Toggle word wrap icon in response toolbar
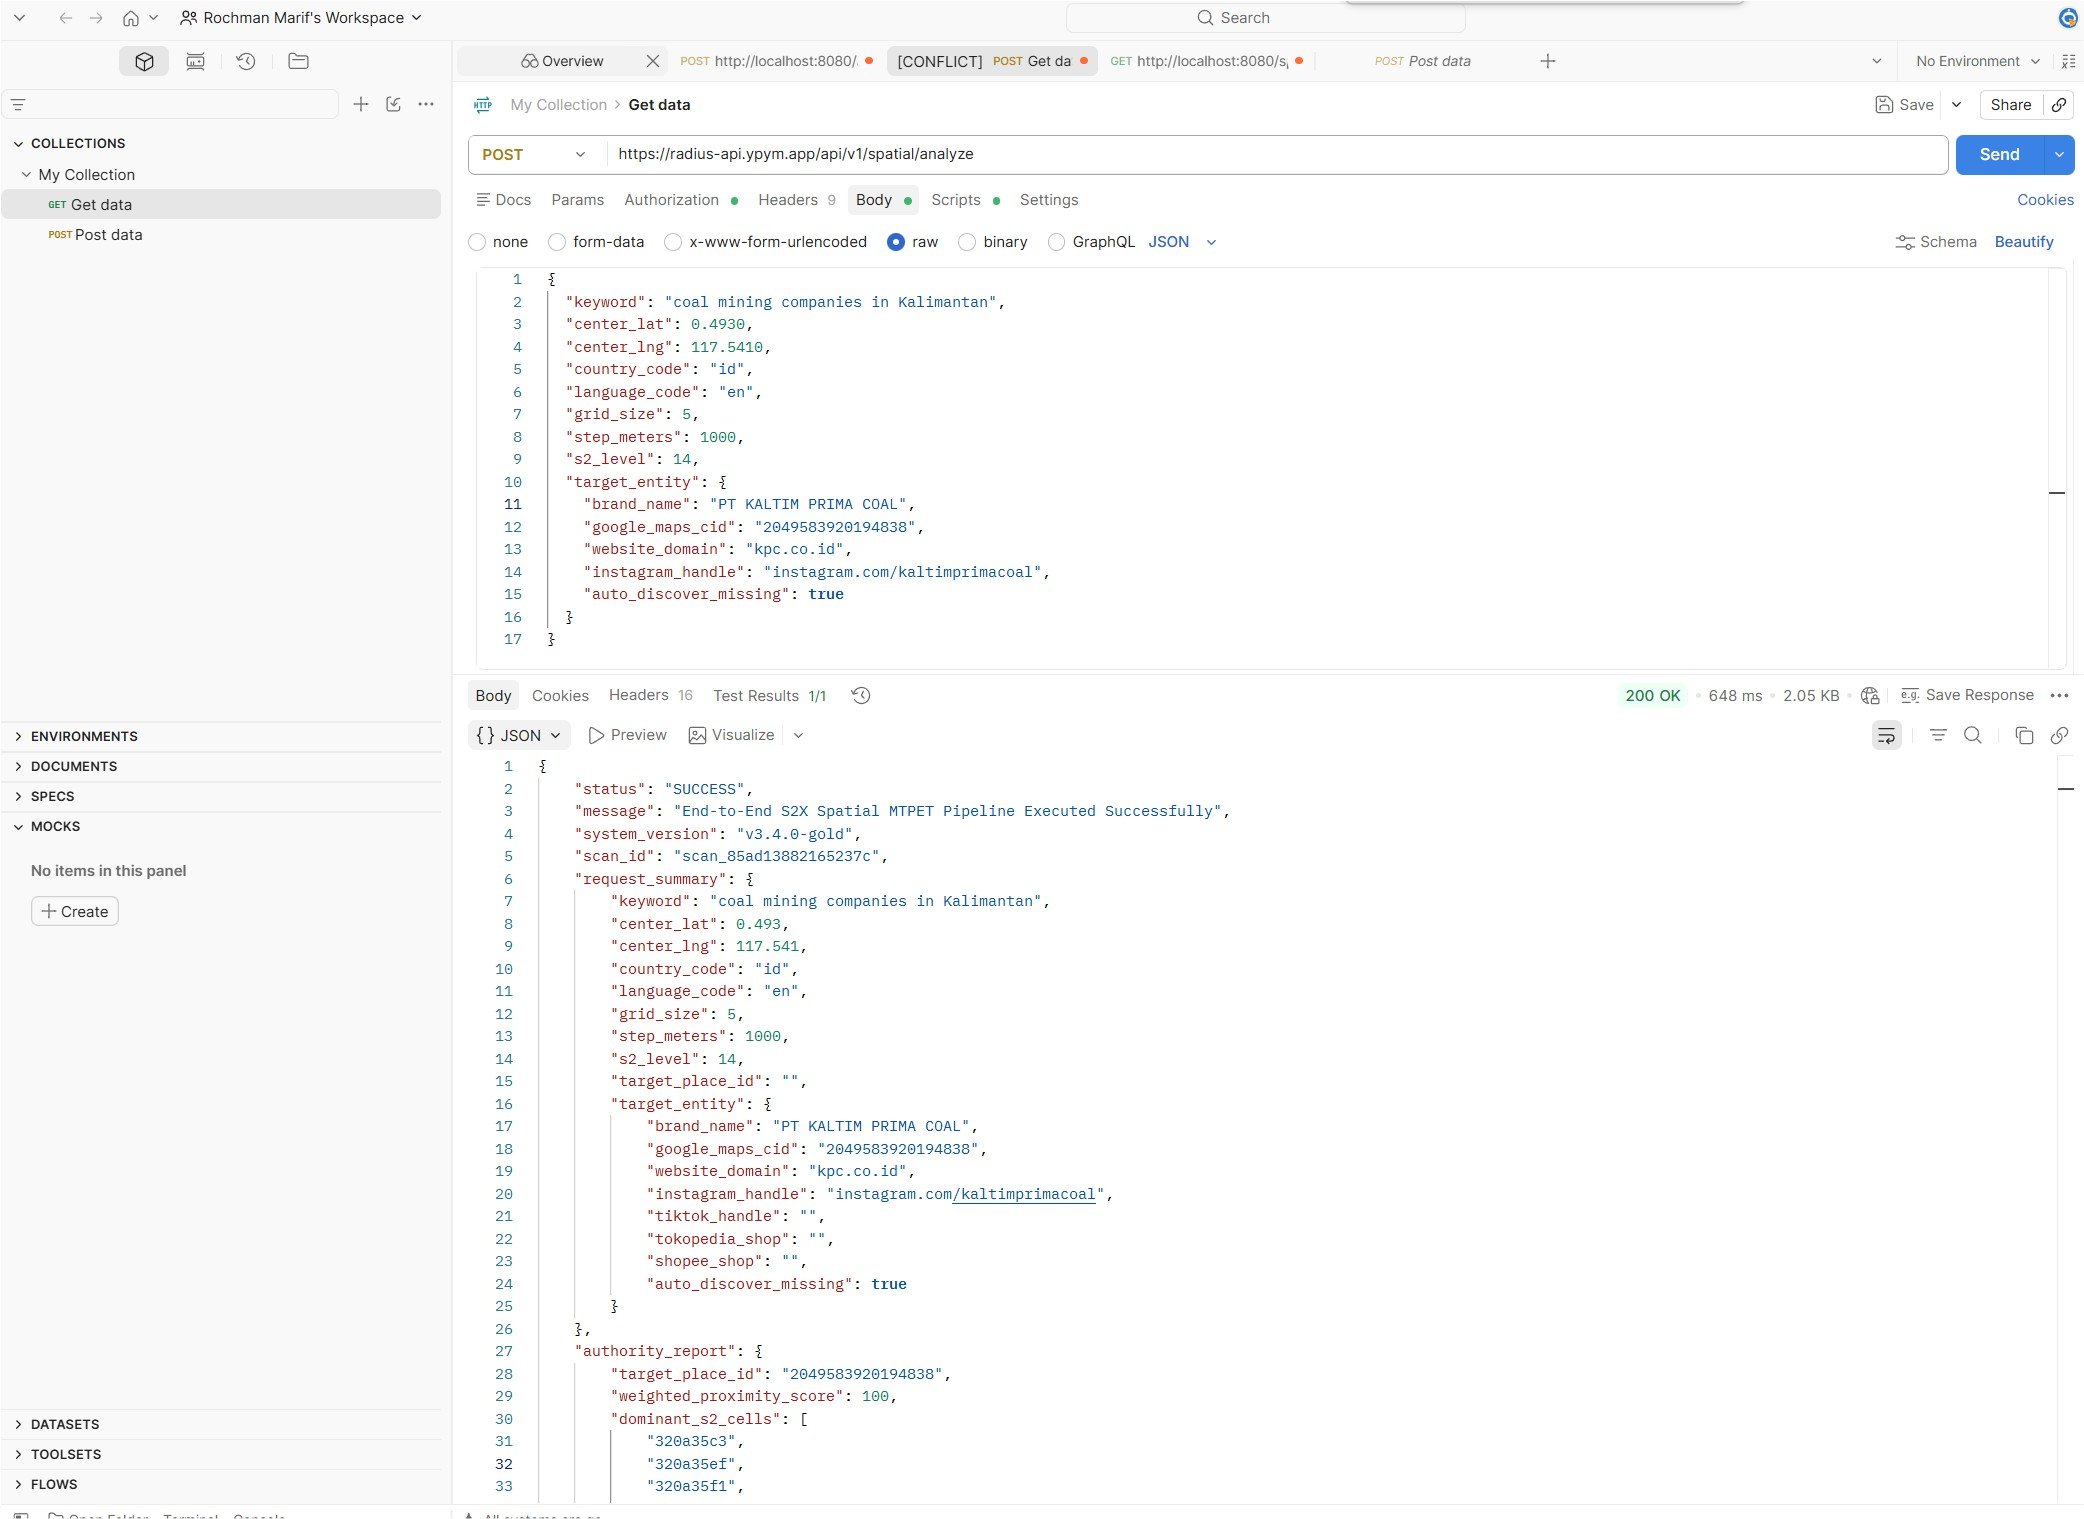 click(1886, 735)
